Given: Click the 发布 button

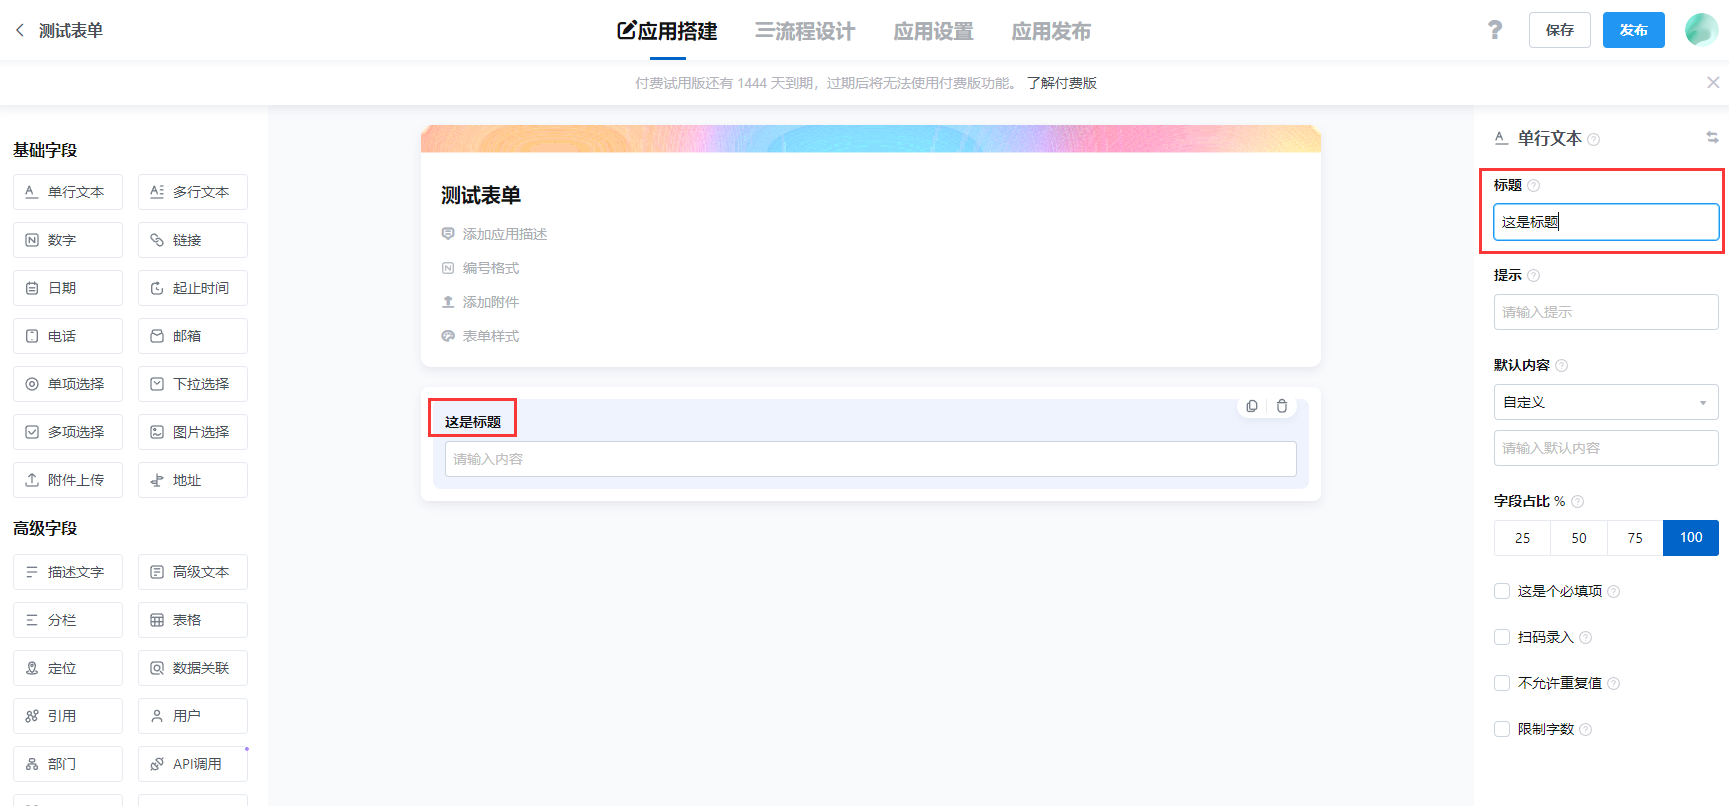Looking at the screenshot, I should (1634, 30).
